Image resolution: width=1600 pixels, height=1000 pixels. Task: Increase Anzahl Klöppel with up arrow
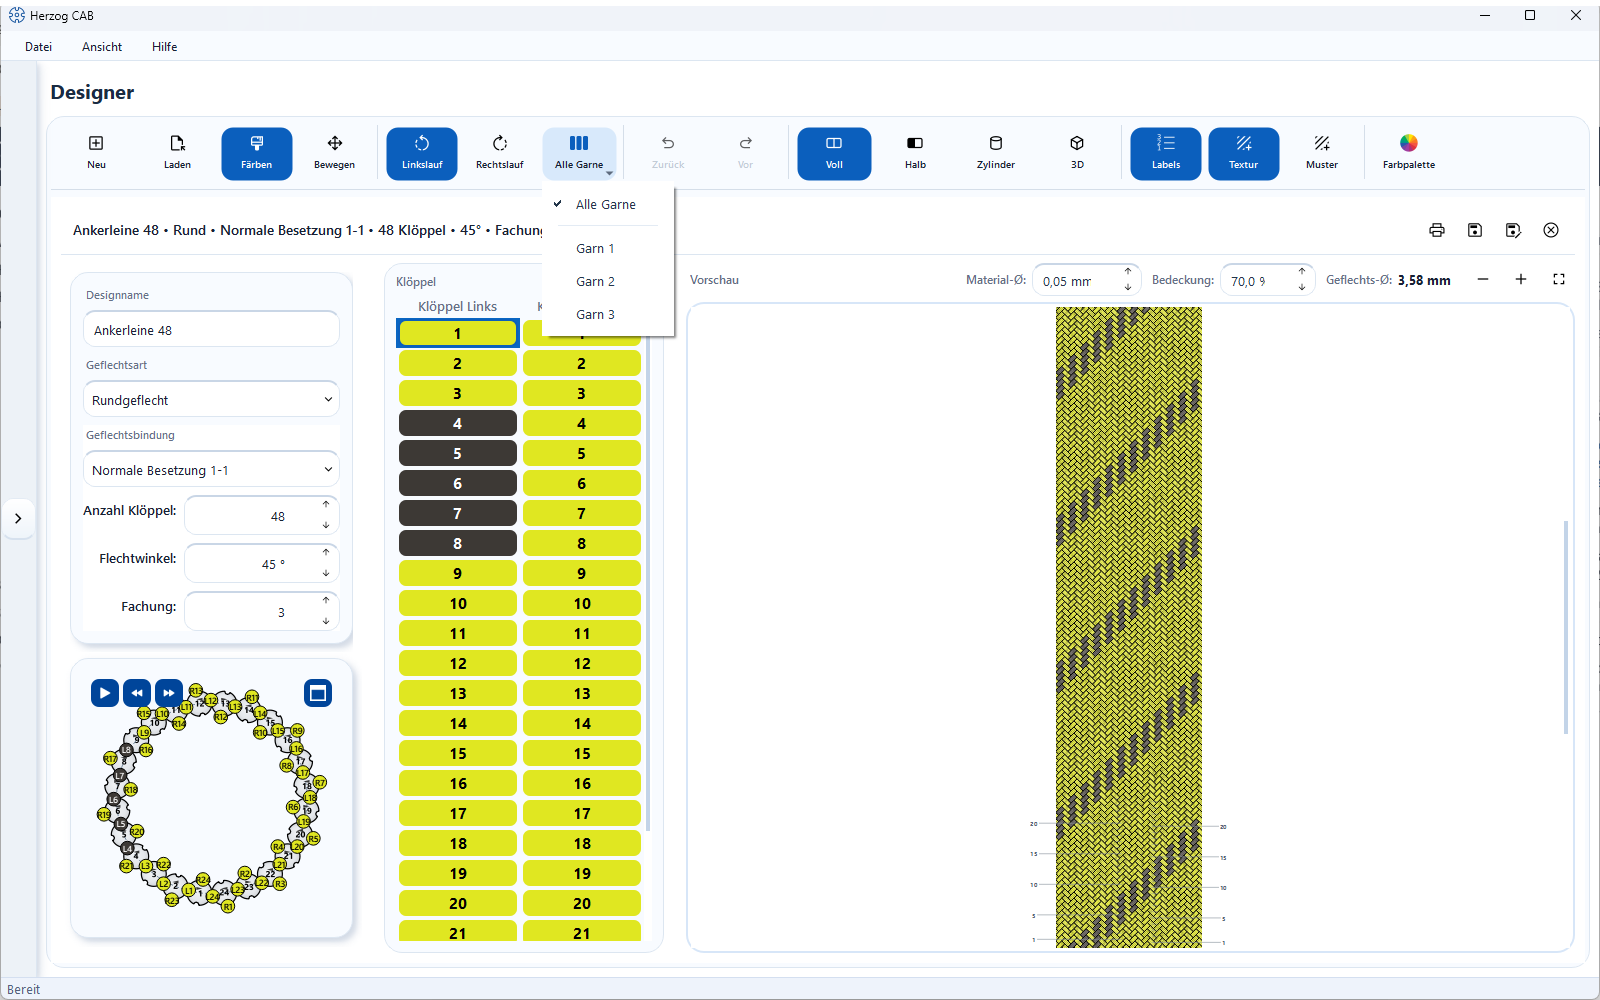pyautogui.click(x=326, y=505)
